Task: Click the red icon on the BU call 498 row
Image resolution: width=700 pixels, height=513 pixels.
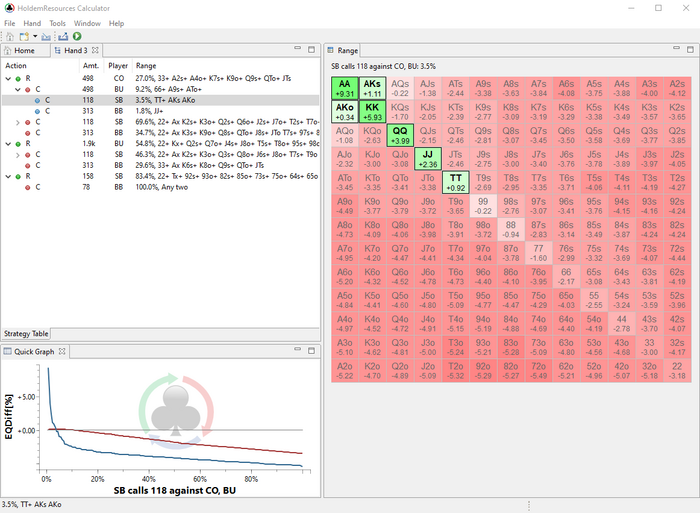Action: pos(28,89)
